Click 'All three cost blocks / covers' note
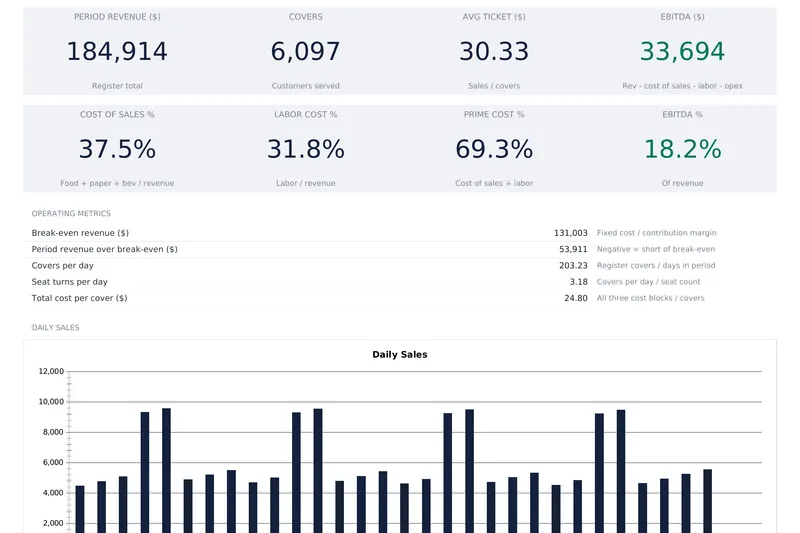This screenshot has width=800, height=533. [651, 298]
